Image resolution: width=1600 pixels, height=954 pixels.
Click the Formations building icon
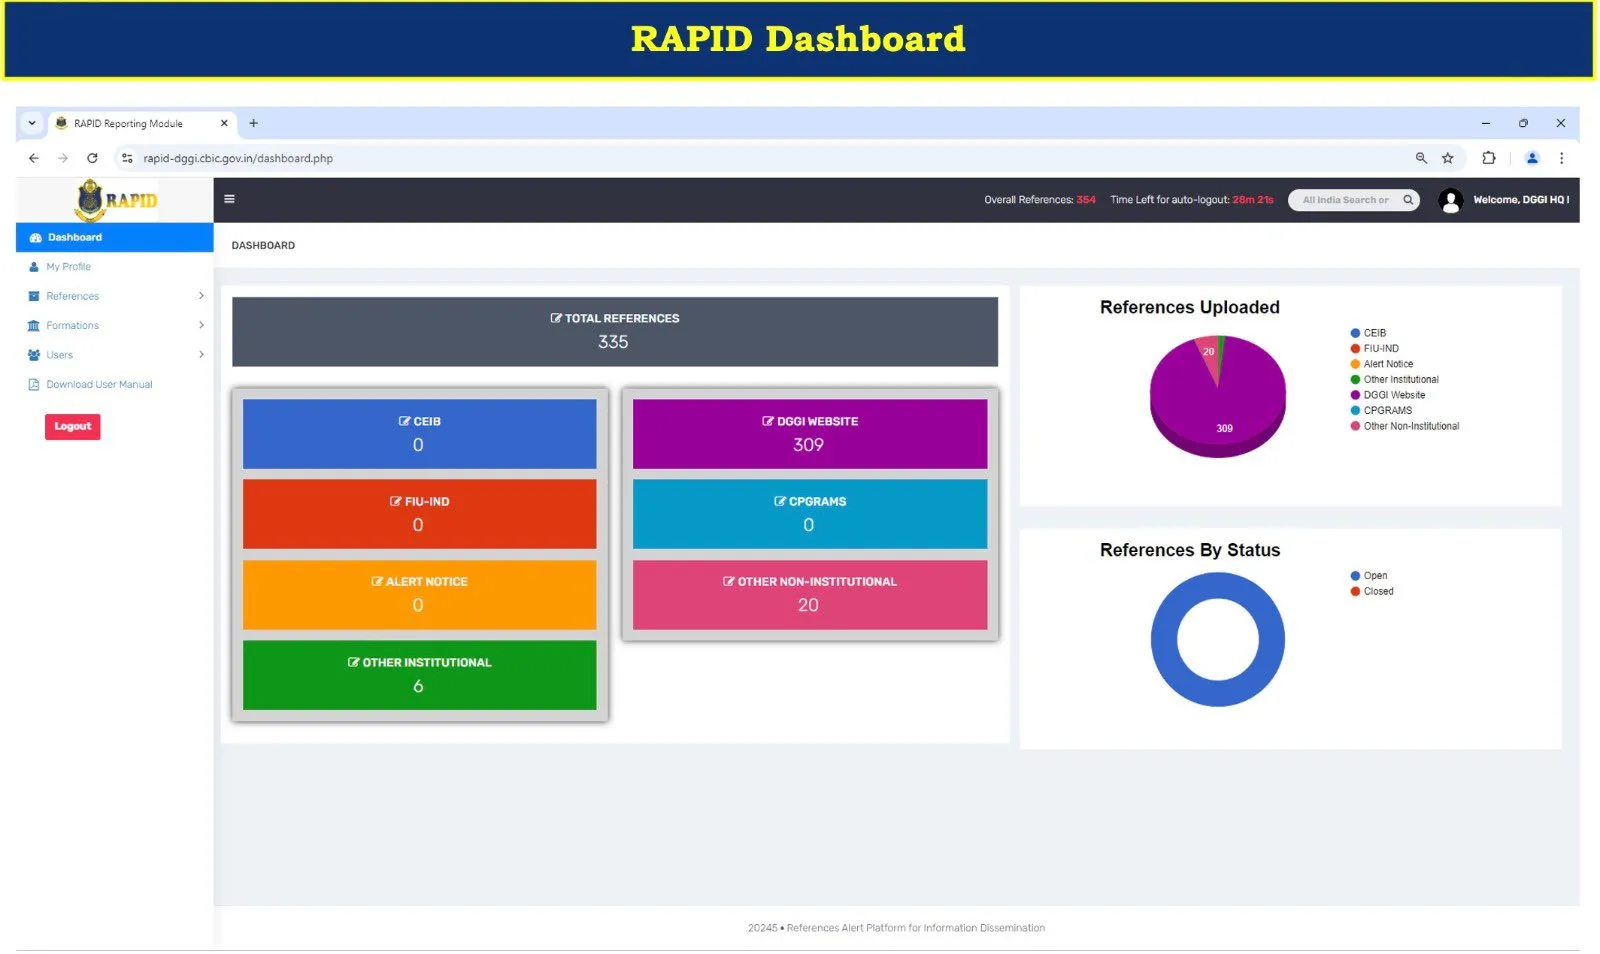point(34,326)
